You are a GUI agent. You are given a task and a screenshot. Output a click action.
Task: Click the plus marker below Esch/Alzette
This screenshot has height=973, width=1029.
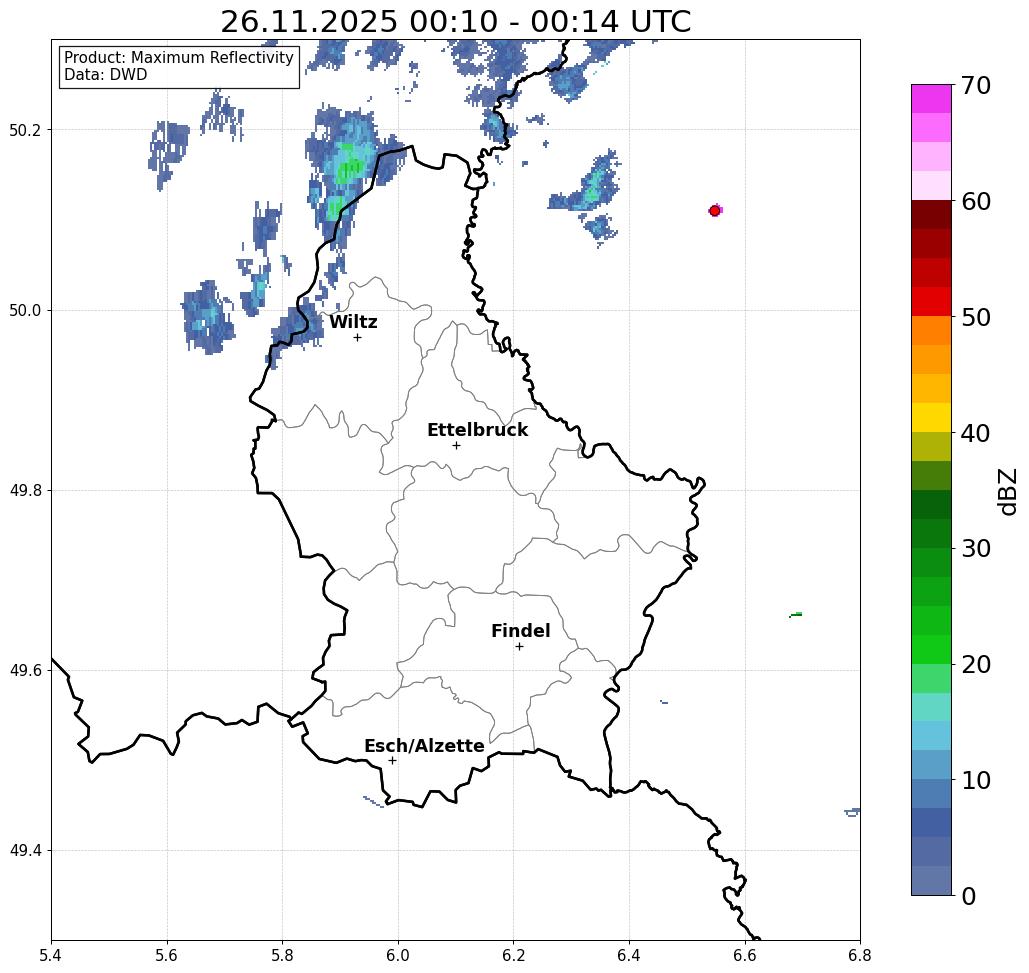tap(392, 761)
